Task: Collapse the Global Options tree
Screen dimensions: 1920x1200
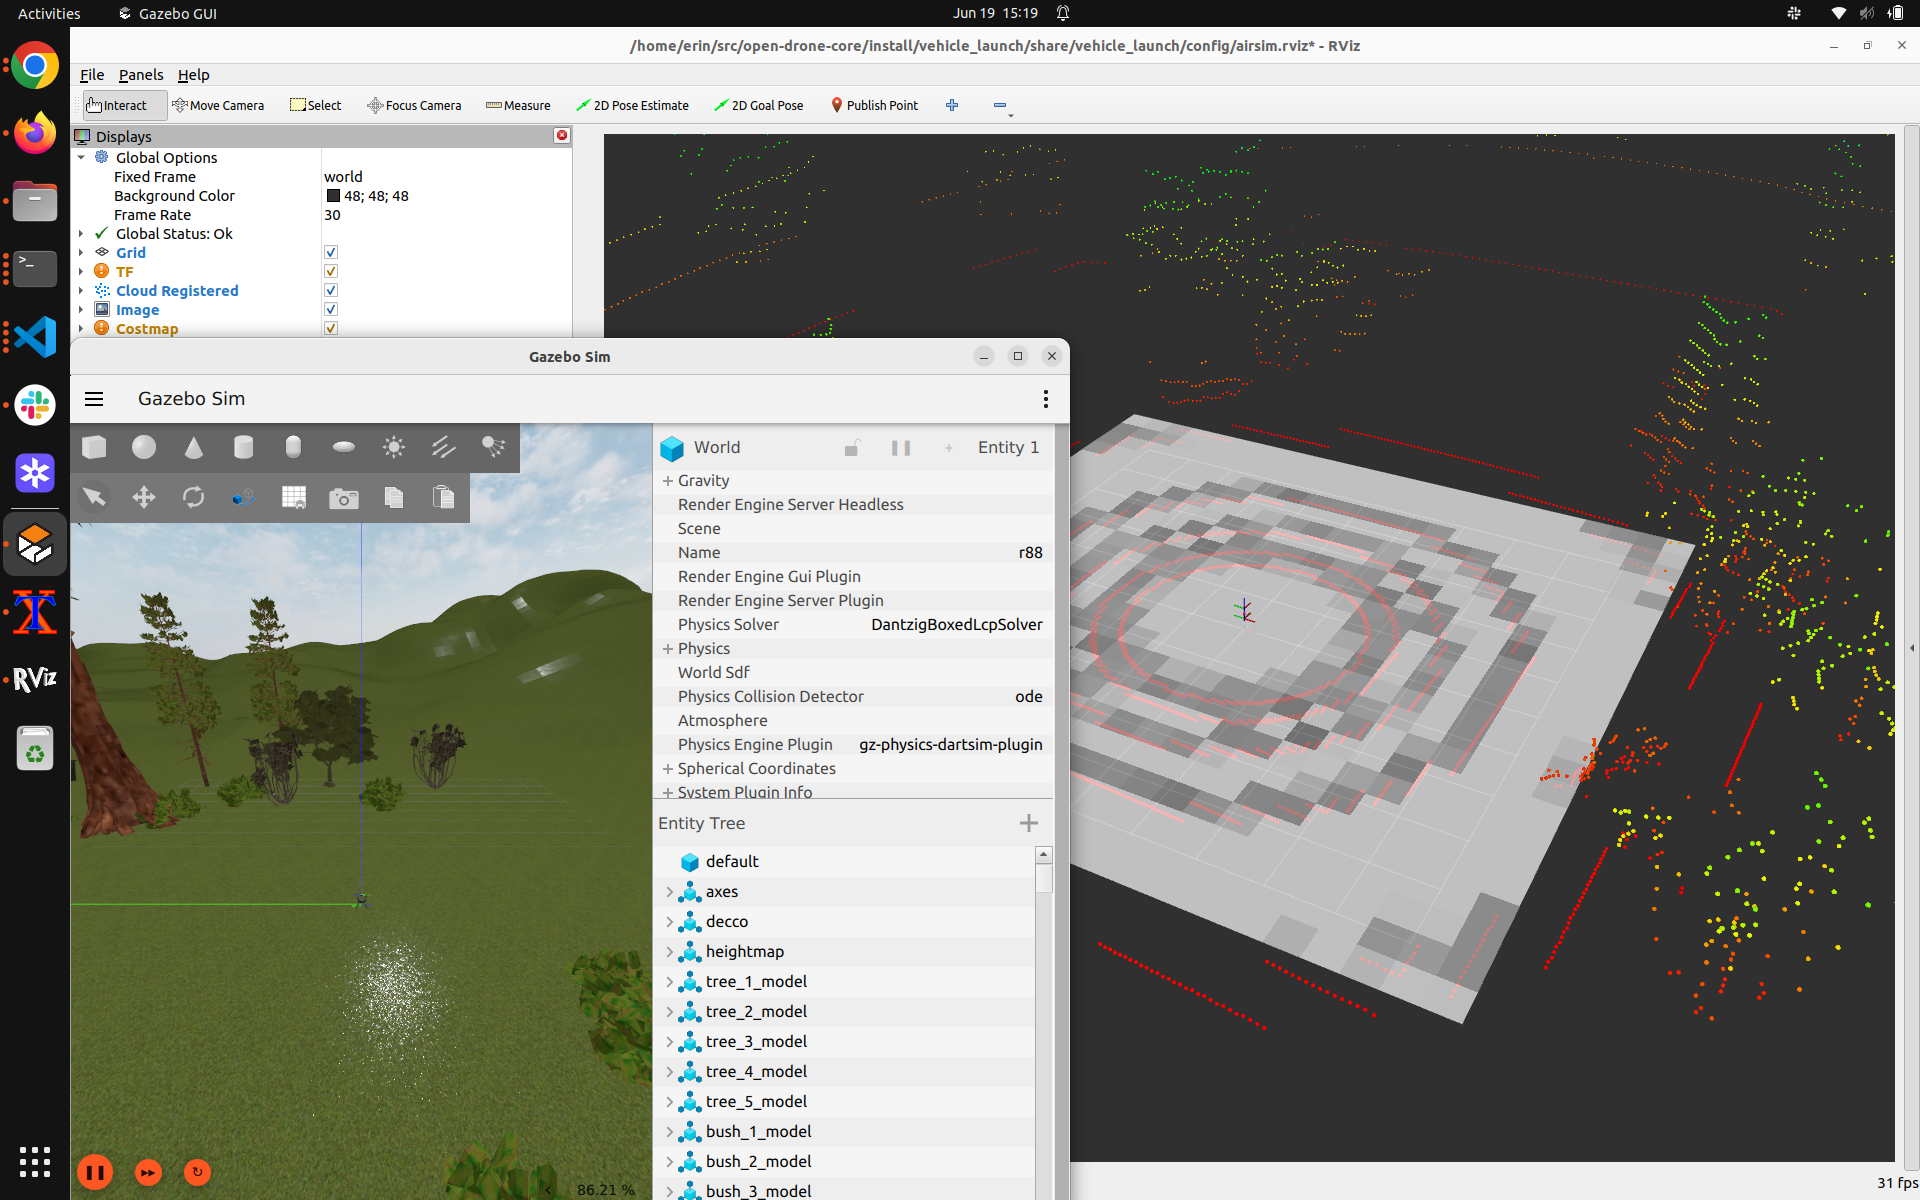Action: pos(81,158)
